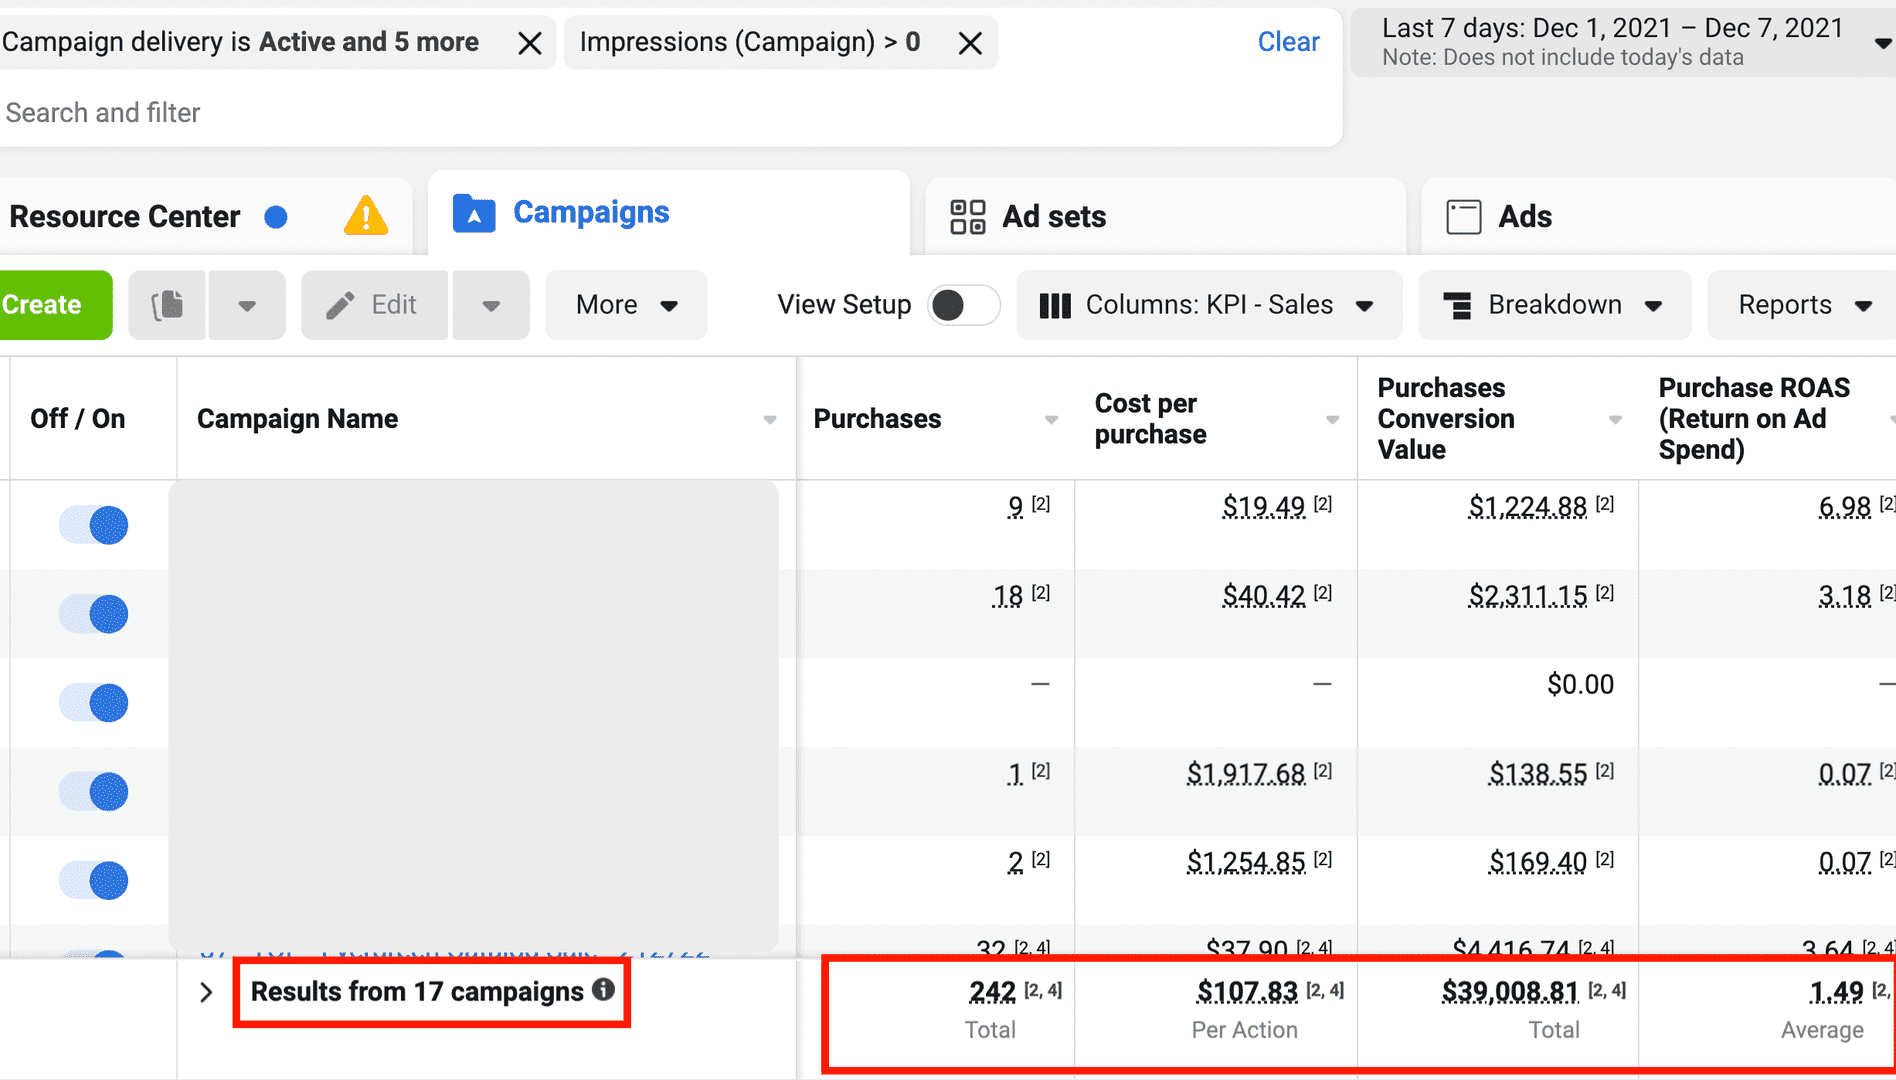This screenshot has width=1896, height=1080.
Task: Turn off the first campaign toggle
Action: pos(93,524)
